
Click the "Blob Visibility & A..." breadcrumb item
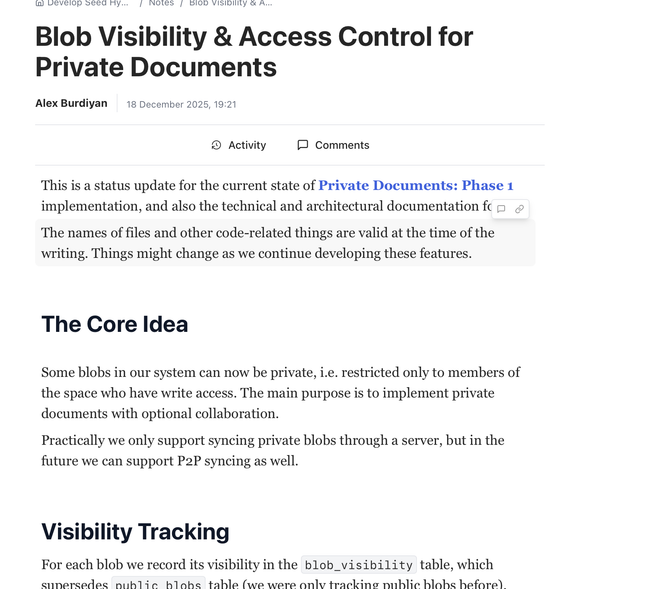click(x=230, y=3)
